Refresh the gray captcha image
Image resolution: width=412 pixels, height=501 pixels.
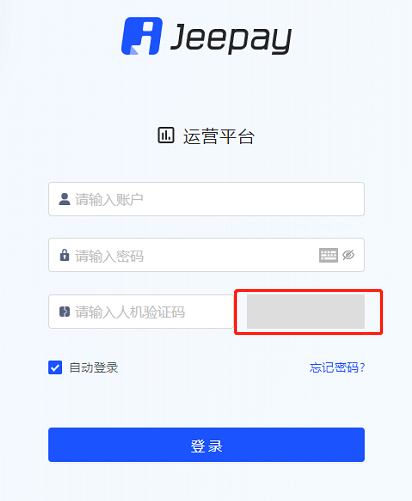coord(306,312)
